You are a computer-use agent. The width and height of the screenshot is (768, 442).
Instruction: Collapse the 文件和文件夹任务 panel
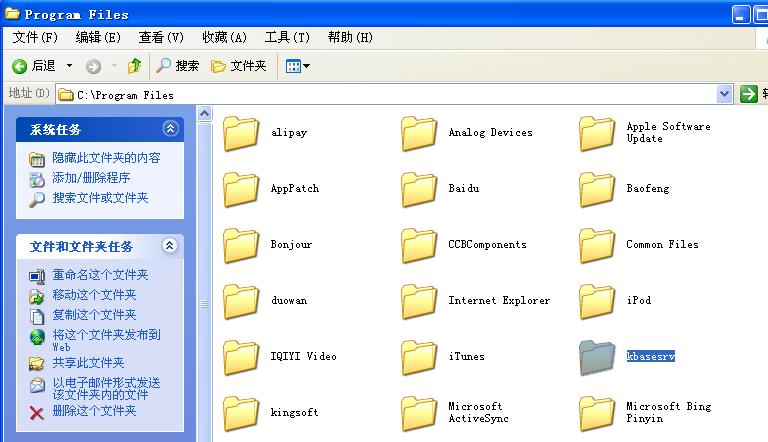169,246
